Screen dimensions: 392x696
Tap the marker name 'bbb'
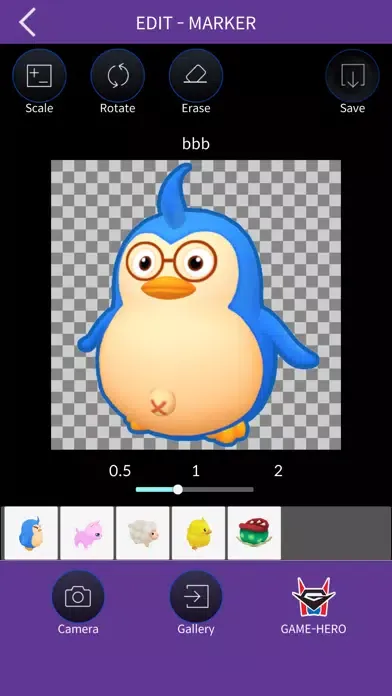tap(196, 143)
